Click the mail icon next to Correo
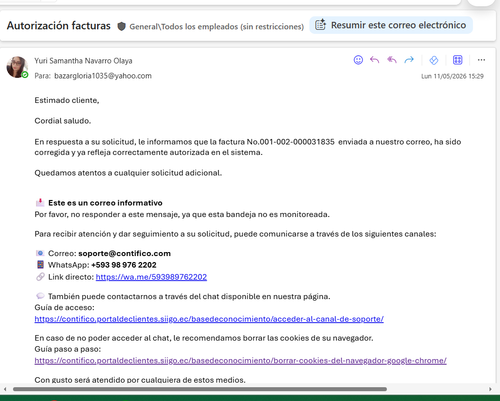Screen dimensions: 500x401 [x=40, y=253]
